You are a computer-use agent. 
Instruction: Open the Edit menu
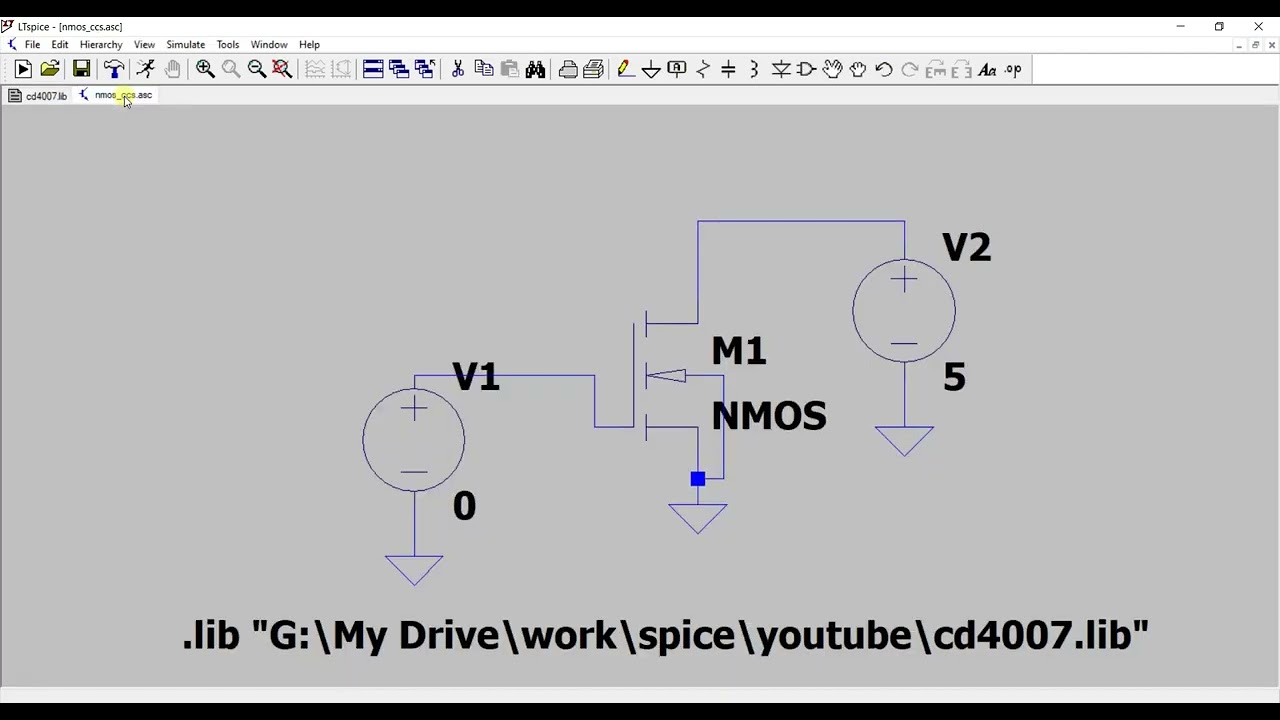point(60,45)
